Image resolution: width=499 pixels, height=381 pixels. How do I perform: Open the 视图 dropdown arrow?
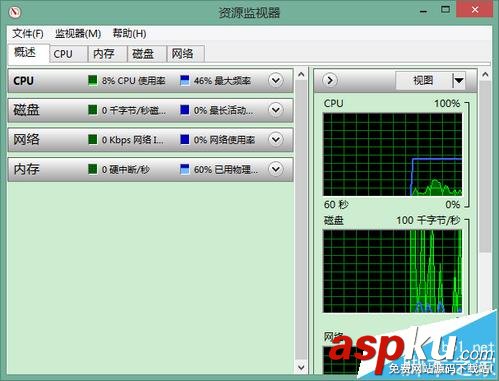coord(459,80)
